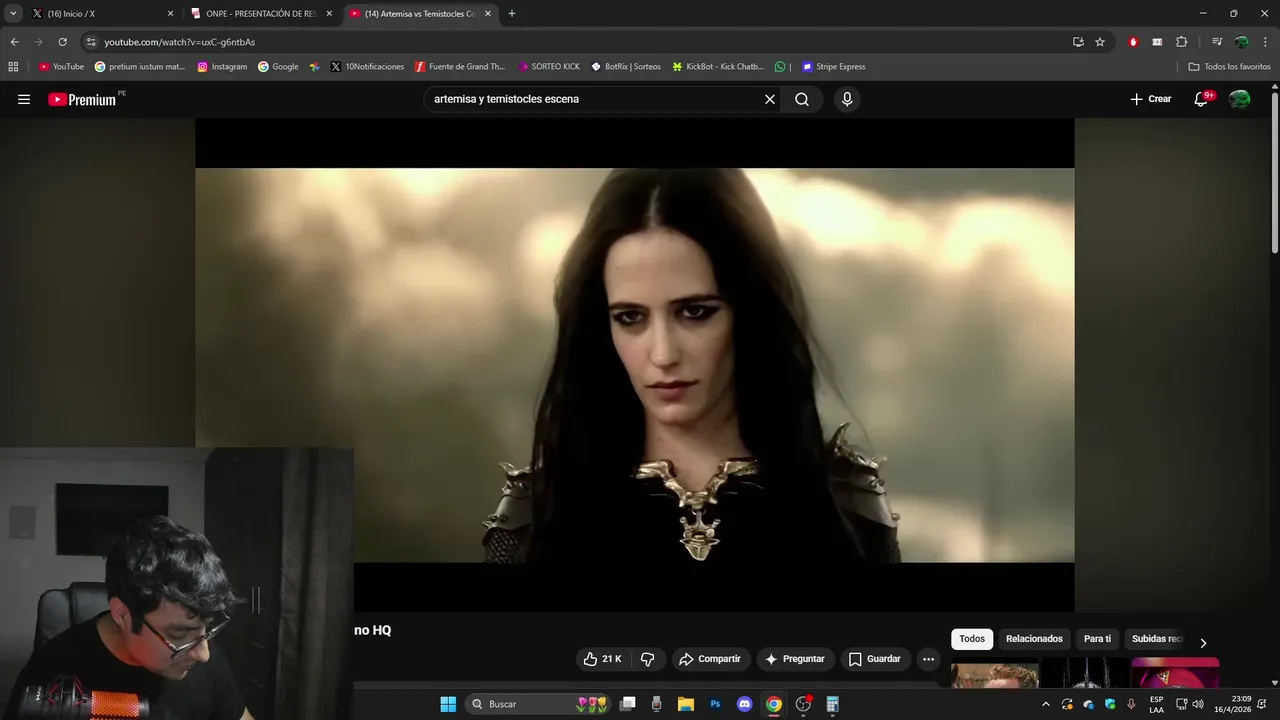
Task: View site information icon in address bar
Action: pos(91,42)
